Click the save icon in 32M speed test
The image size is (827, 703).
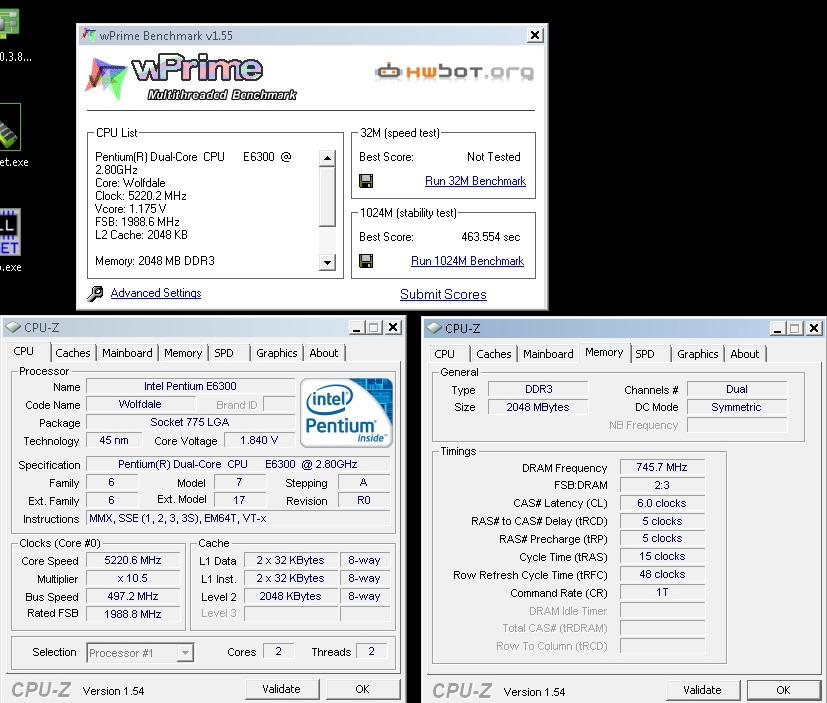point(366,181)
